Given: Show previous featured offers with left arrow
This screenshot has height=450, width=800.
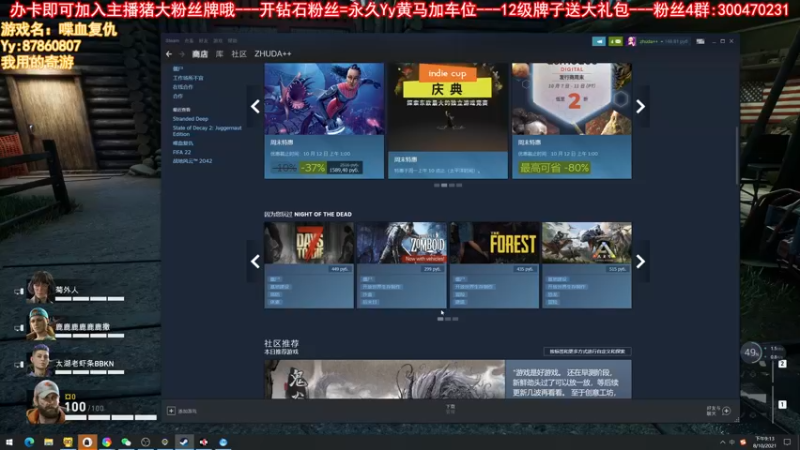Looking at the screenshot, I should pyautogui.click(x=255, y=106).
